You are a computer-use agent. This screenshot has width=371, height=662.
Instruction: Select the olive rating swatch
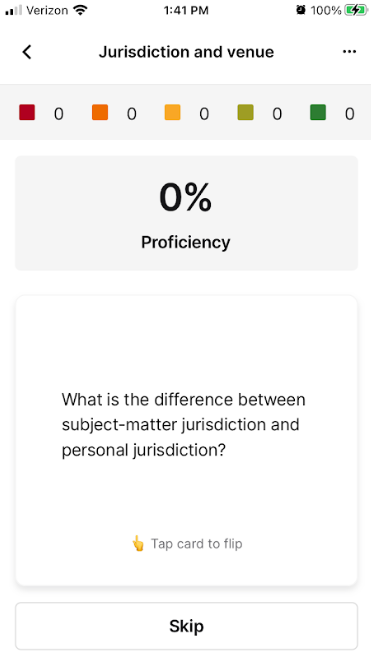(245, 113)
